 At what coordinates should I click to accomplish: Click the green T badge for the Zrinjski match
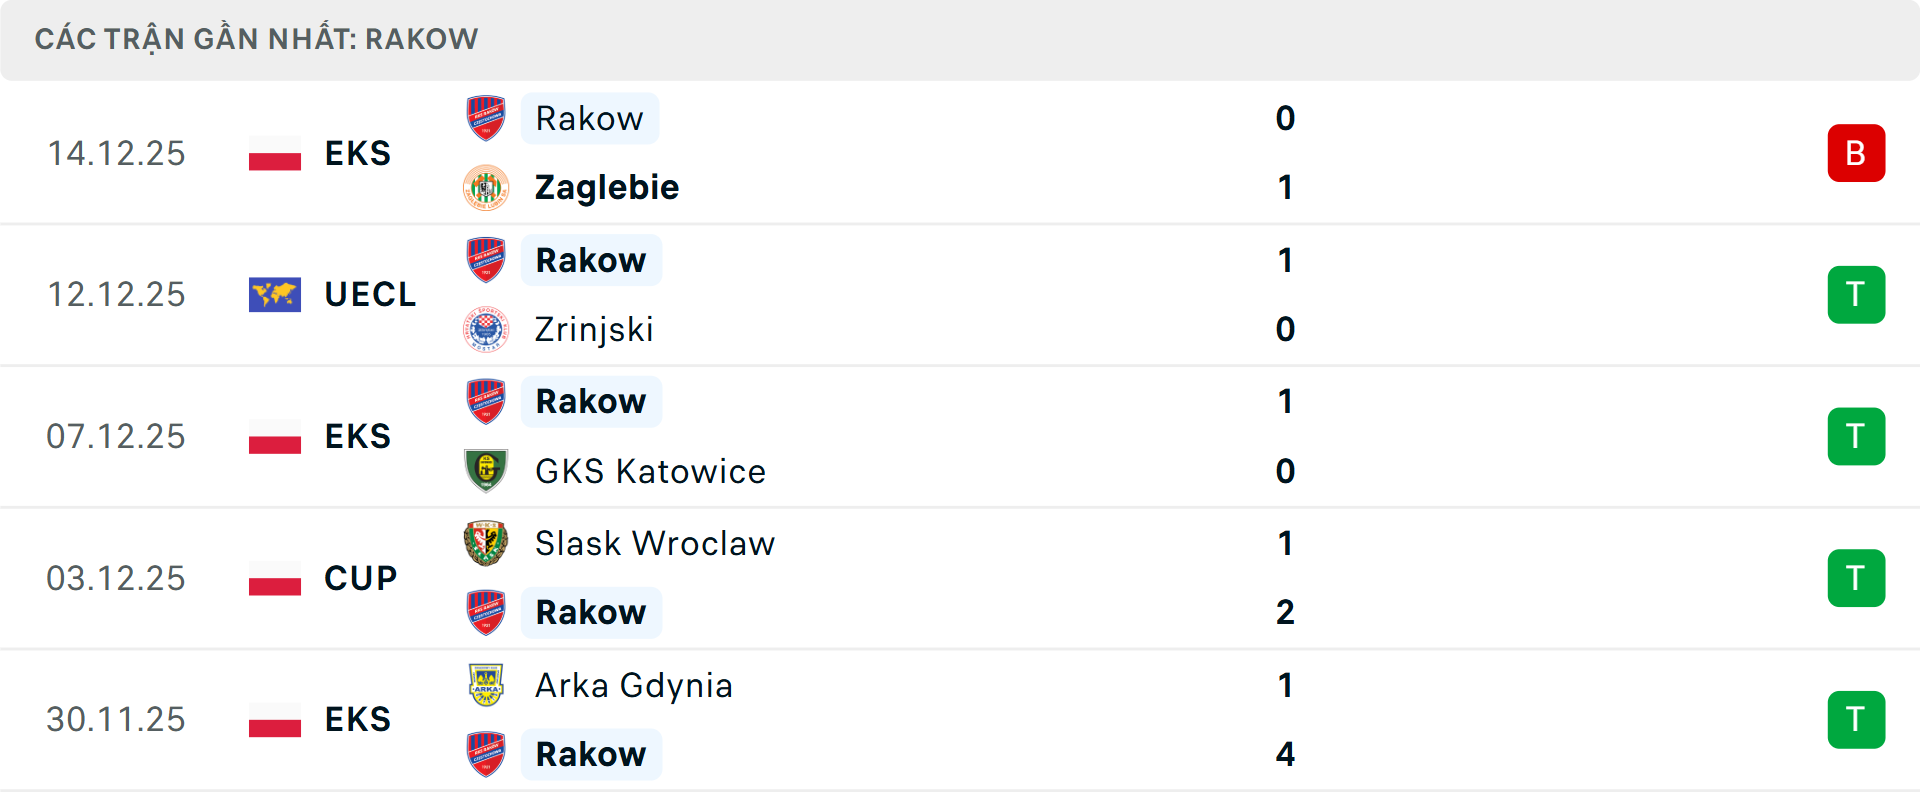pyautogui.click(x=1857, y=294)
